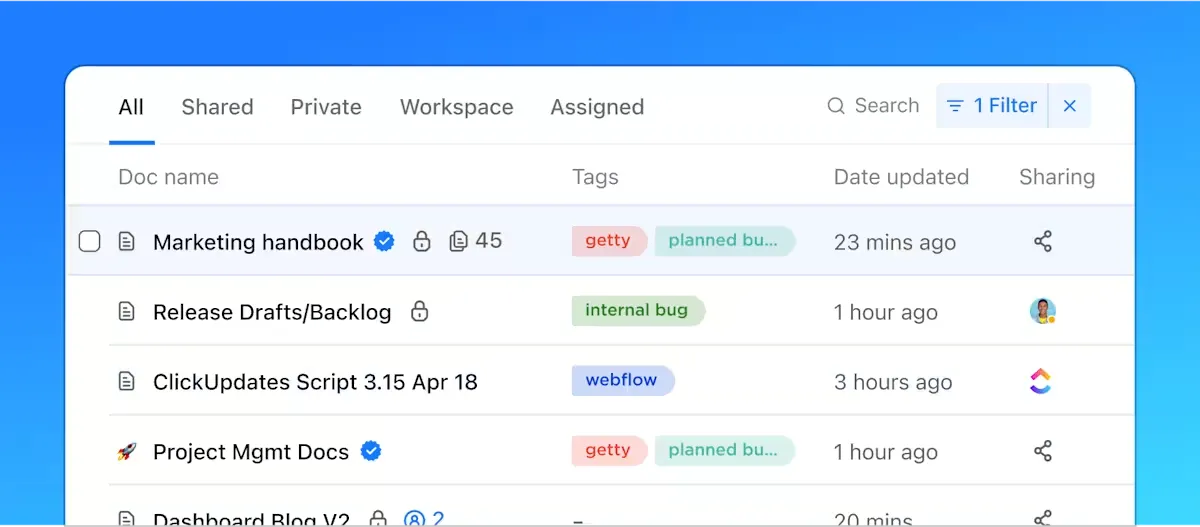Sort by the Date updated column header
Image resolution: width=1200 pixels, height=527 pixels.
(x=901, y=177)
